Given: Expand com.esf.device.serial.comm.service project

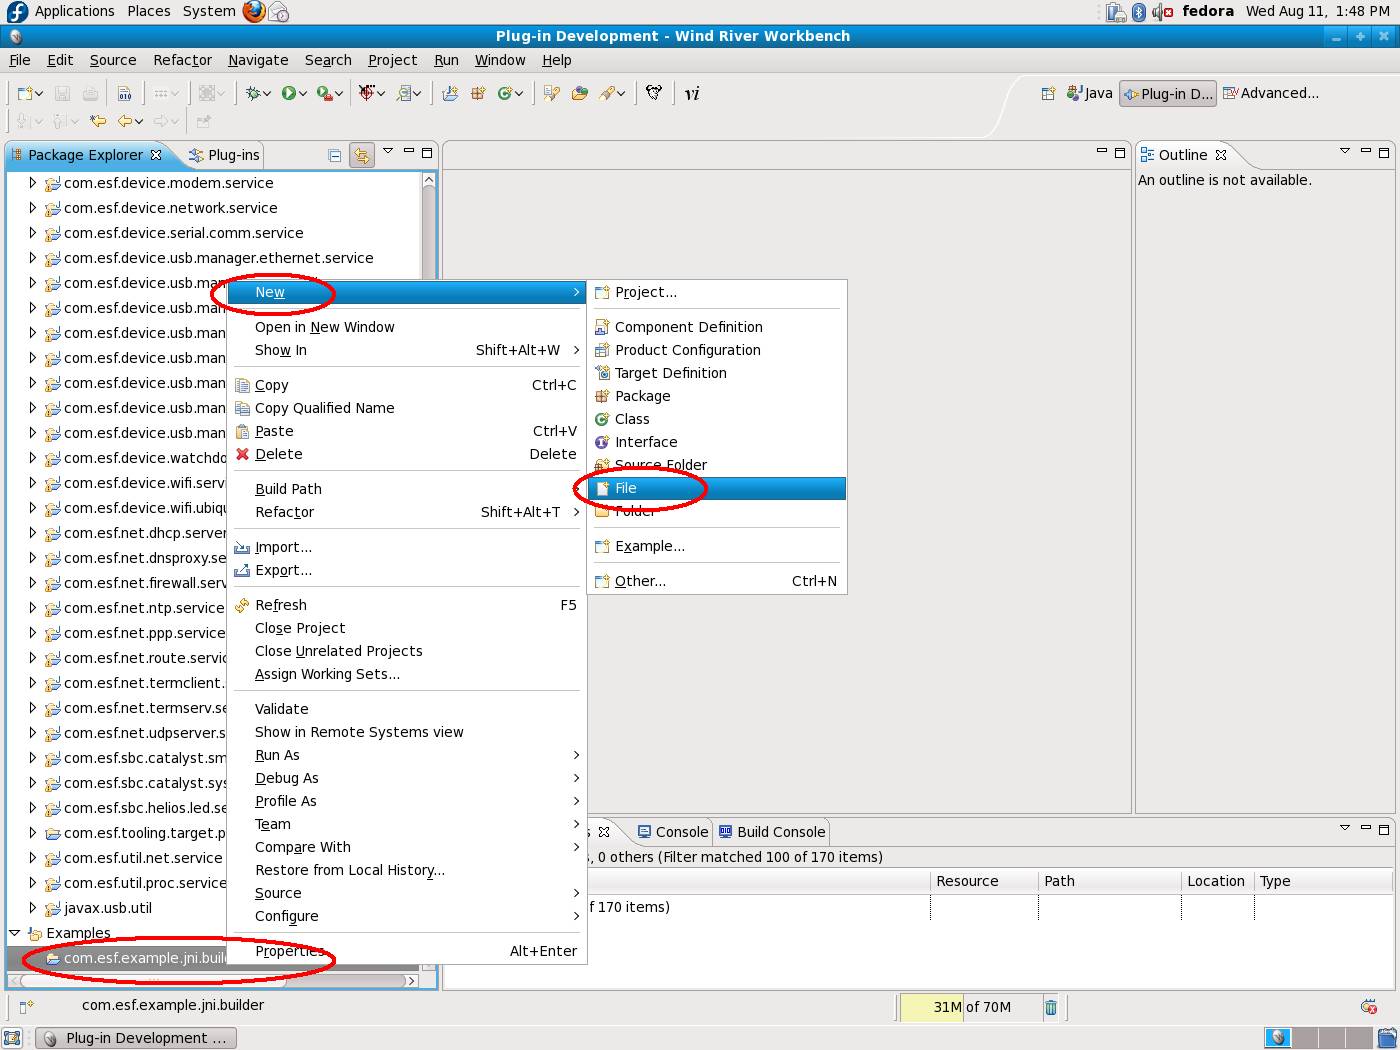Looking at the screenshot, I should [x=32, y=233].
